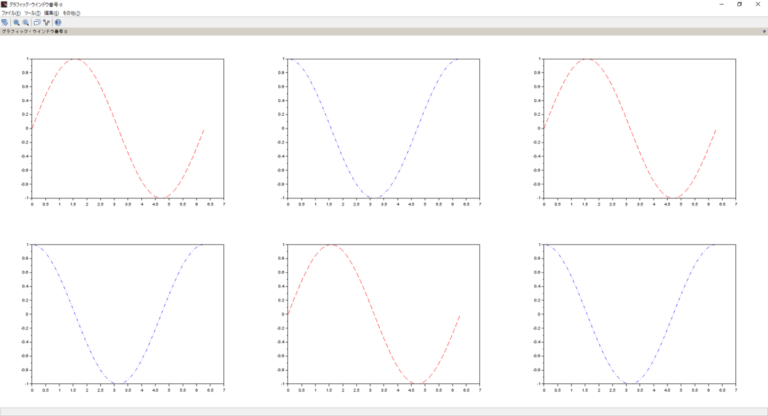Open the ファイル (File) menu

coord(11,13)
